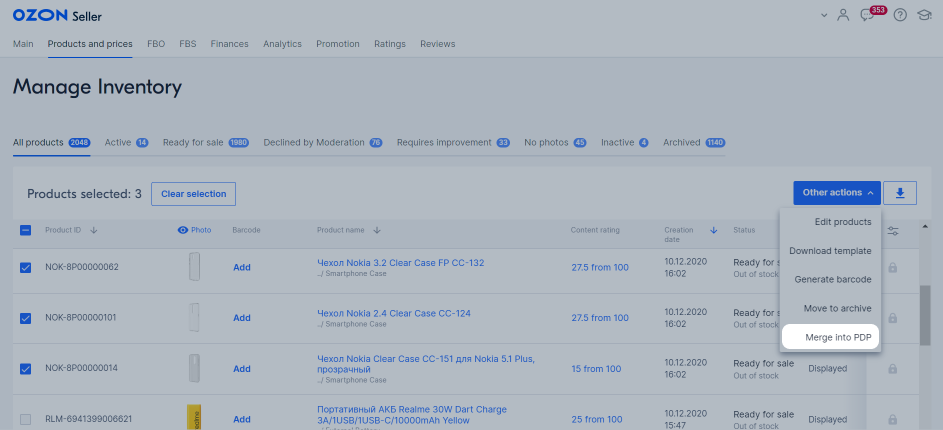Add barcode for RLM-6941399006621

[x=242, y=419]
